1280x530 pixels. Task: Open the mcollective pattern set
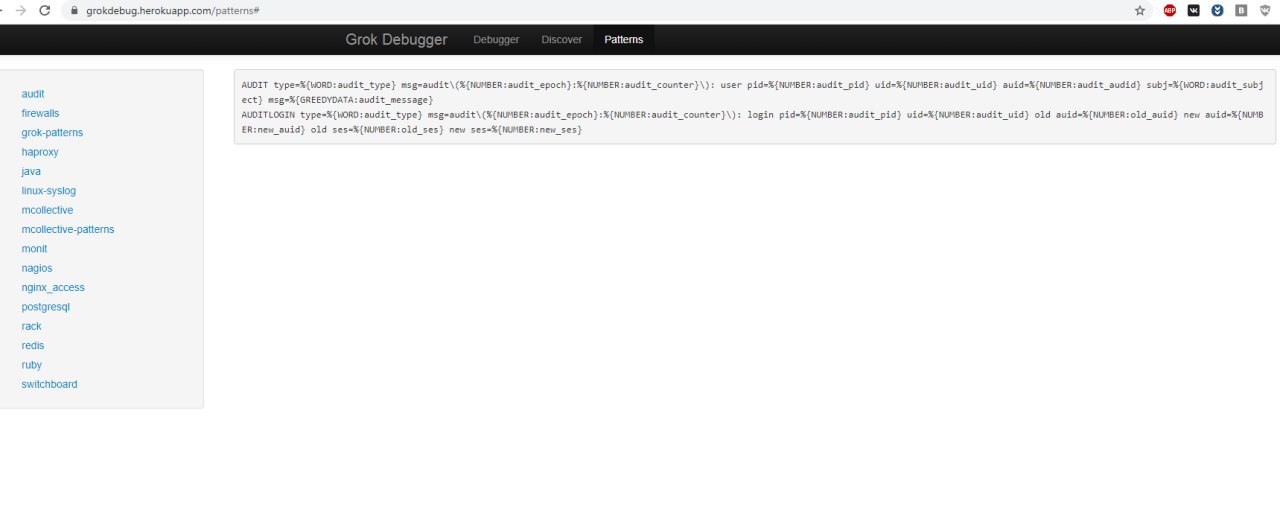pyautogui.click(x=47, y=210)
